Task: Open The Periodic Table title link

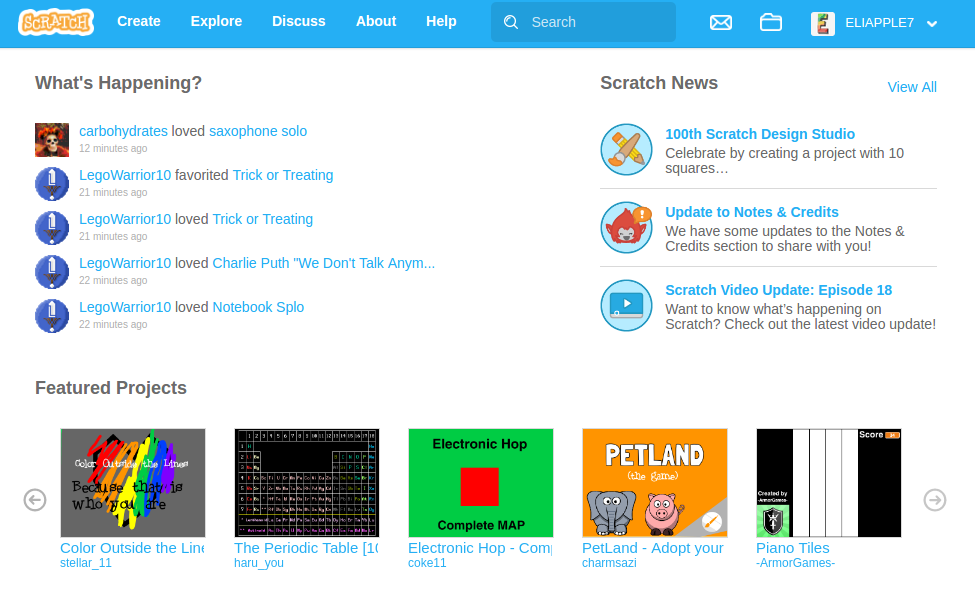Action: coord(307,548)
